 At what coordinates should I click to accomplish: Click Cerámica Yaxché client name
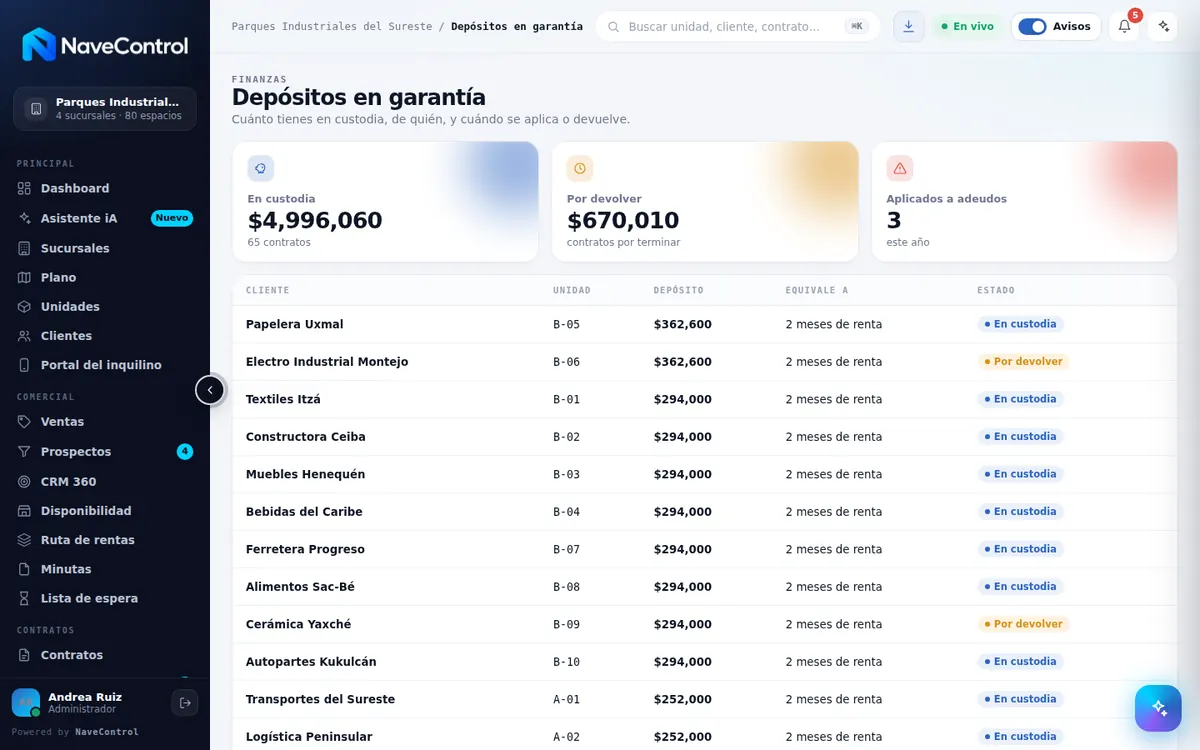(x=298, y=624)
